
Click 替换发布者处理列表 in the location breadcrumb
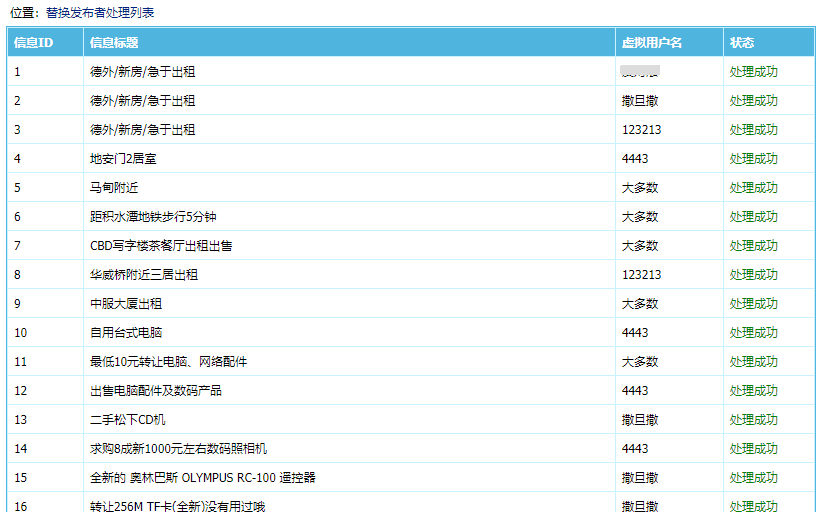coord(100,13)
